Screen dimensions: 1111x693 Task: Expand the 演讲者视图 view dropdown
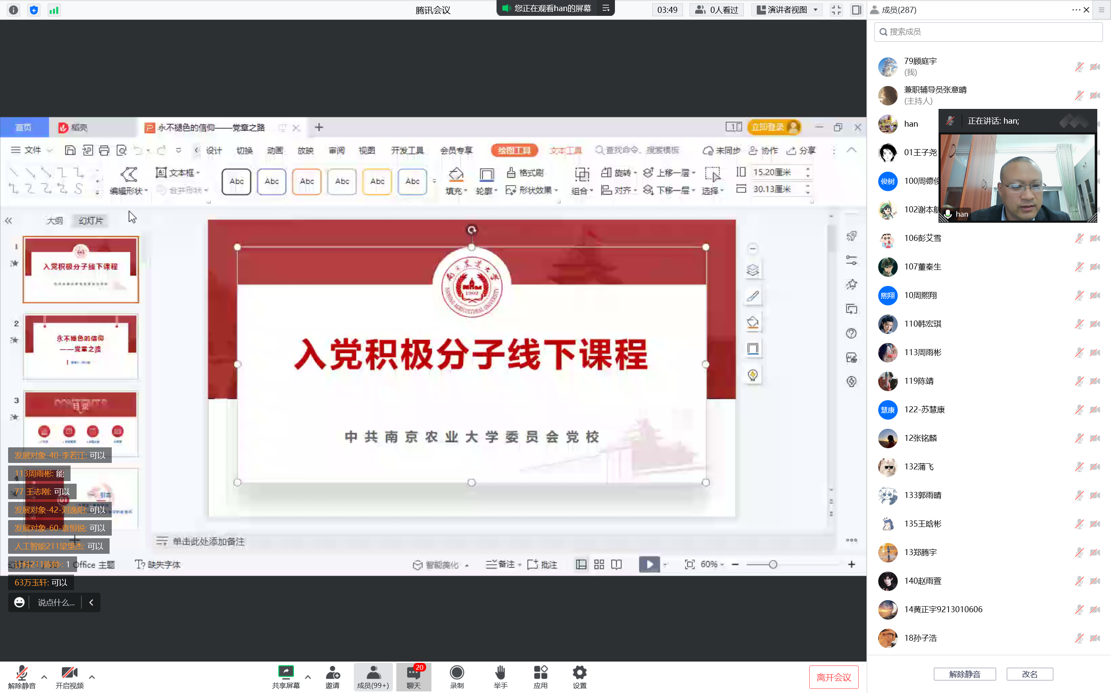point(788,10)
